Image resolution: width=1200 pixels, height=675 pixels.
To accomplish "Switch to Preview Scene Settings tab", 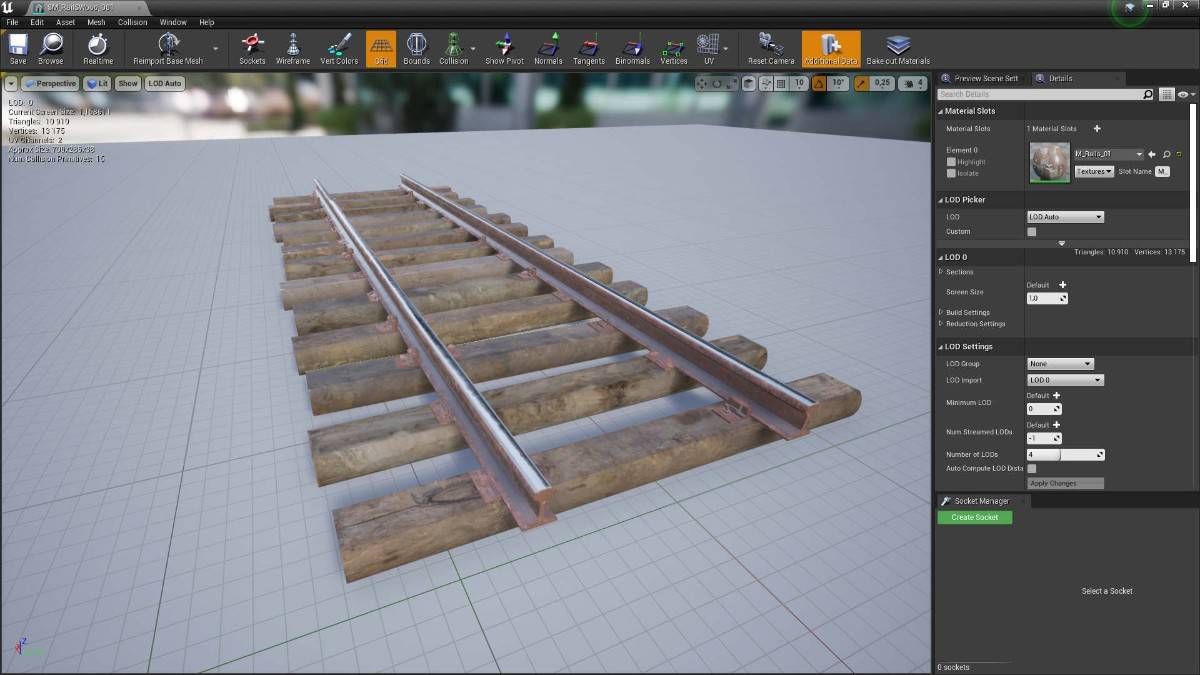I will tap(981, 78).
